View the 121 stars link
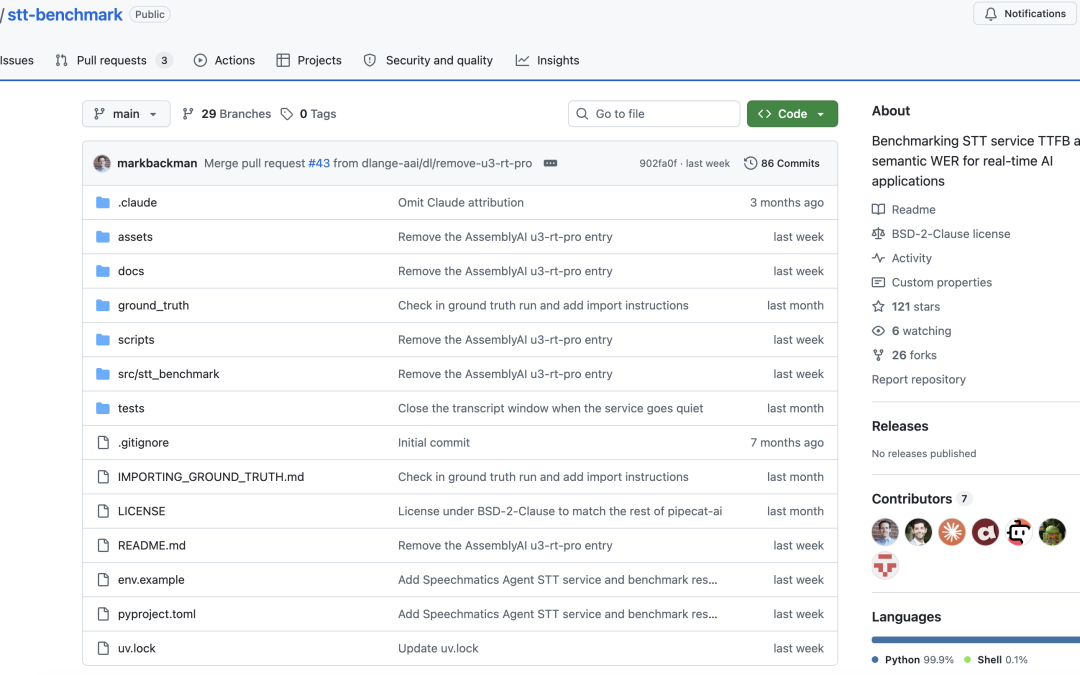The height and width of the screenshot is (675, 1080). pyautogui.click(x=906, y=307)
